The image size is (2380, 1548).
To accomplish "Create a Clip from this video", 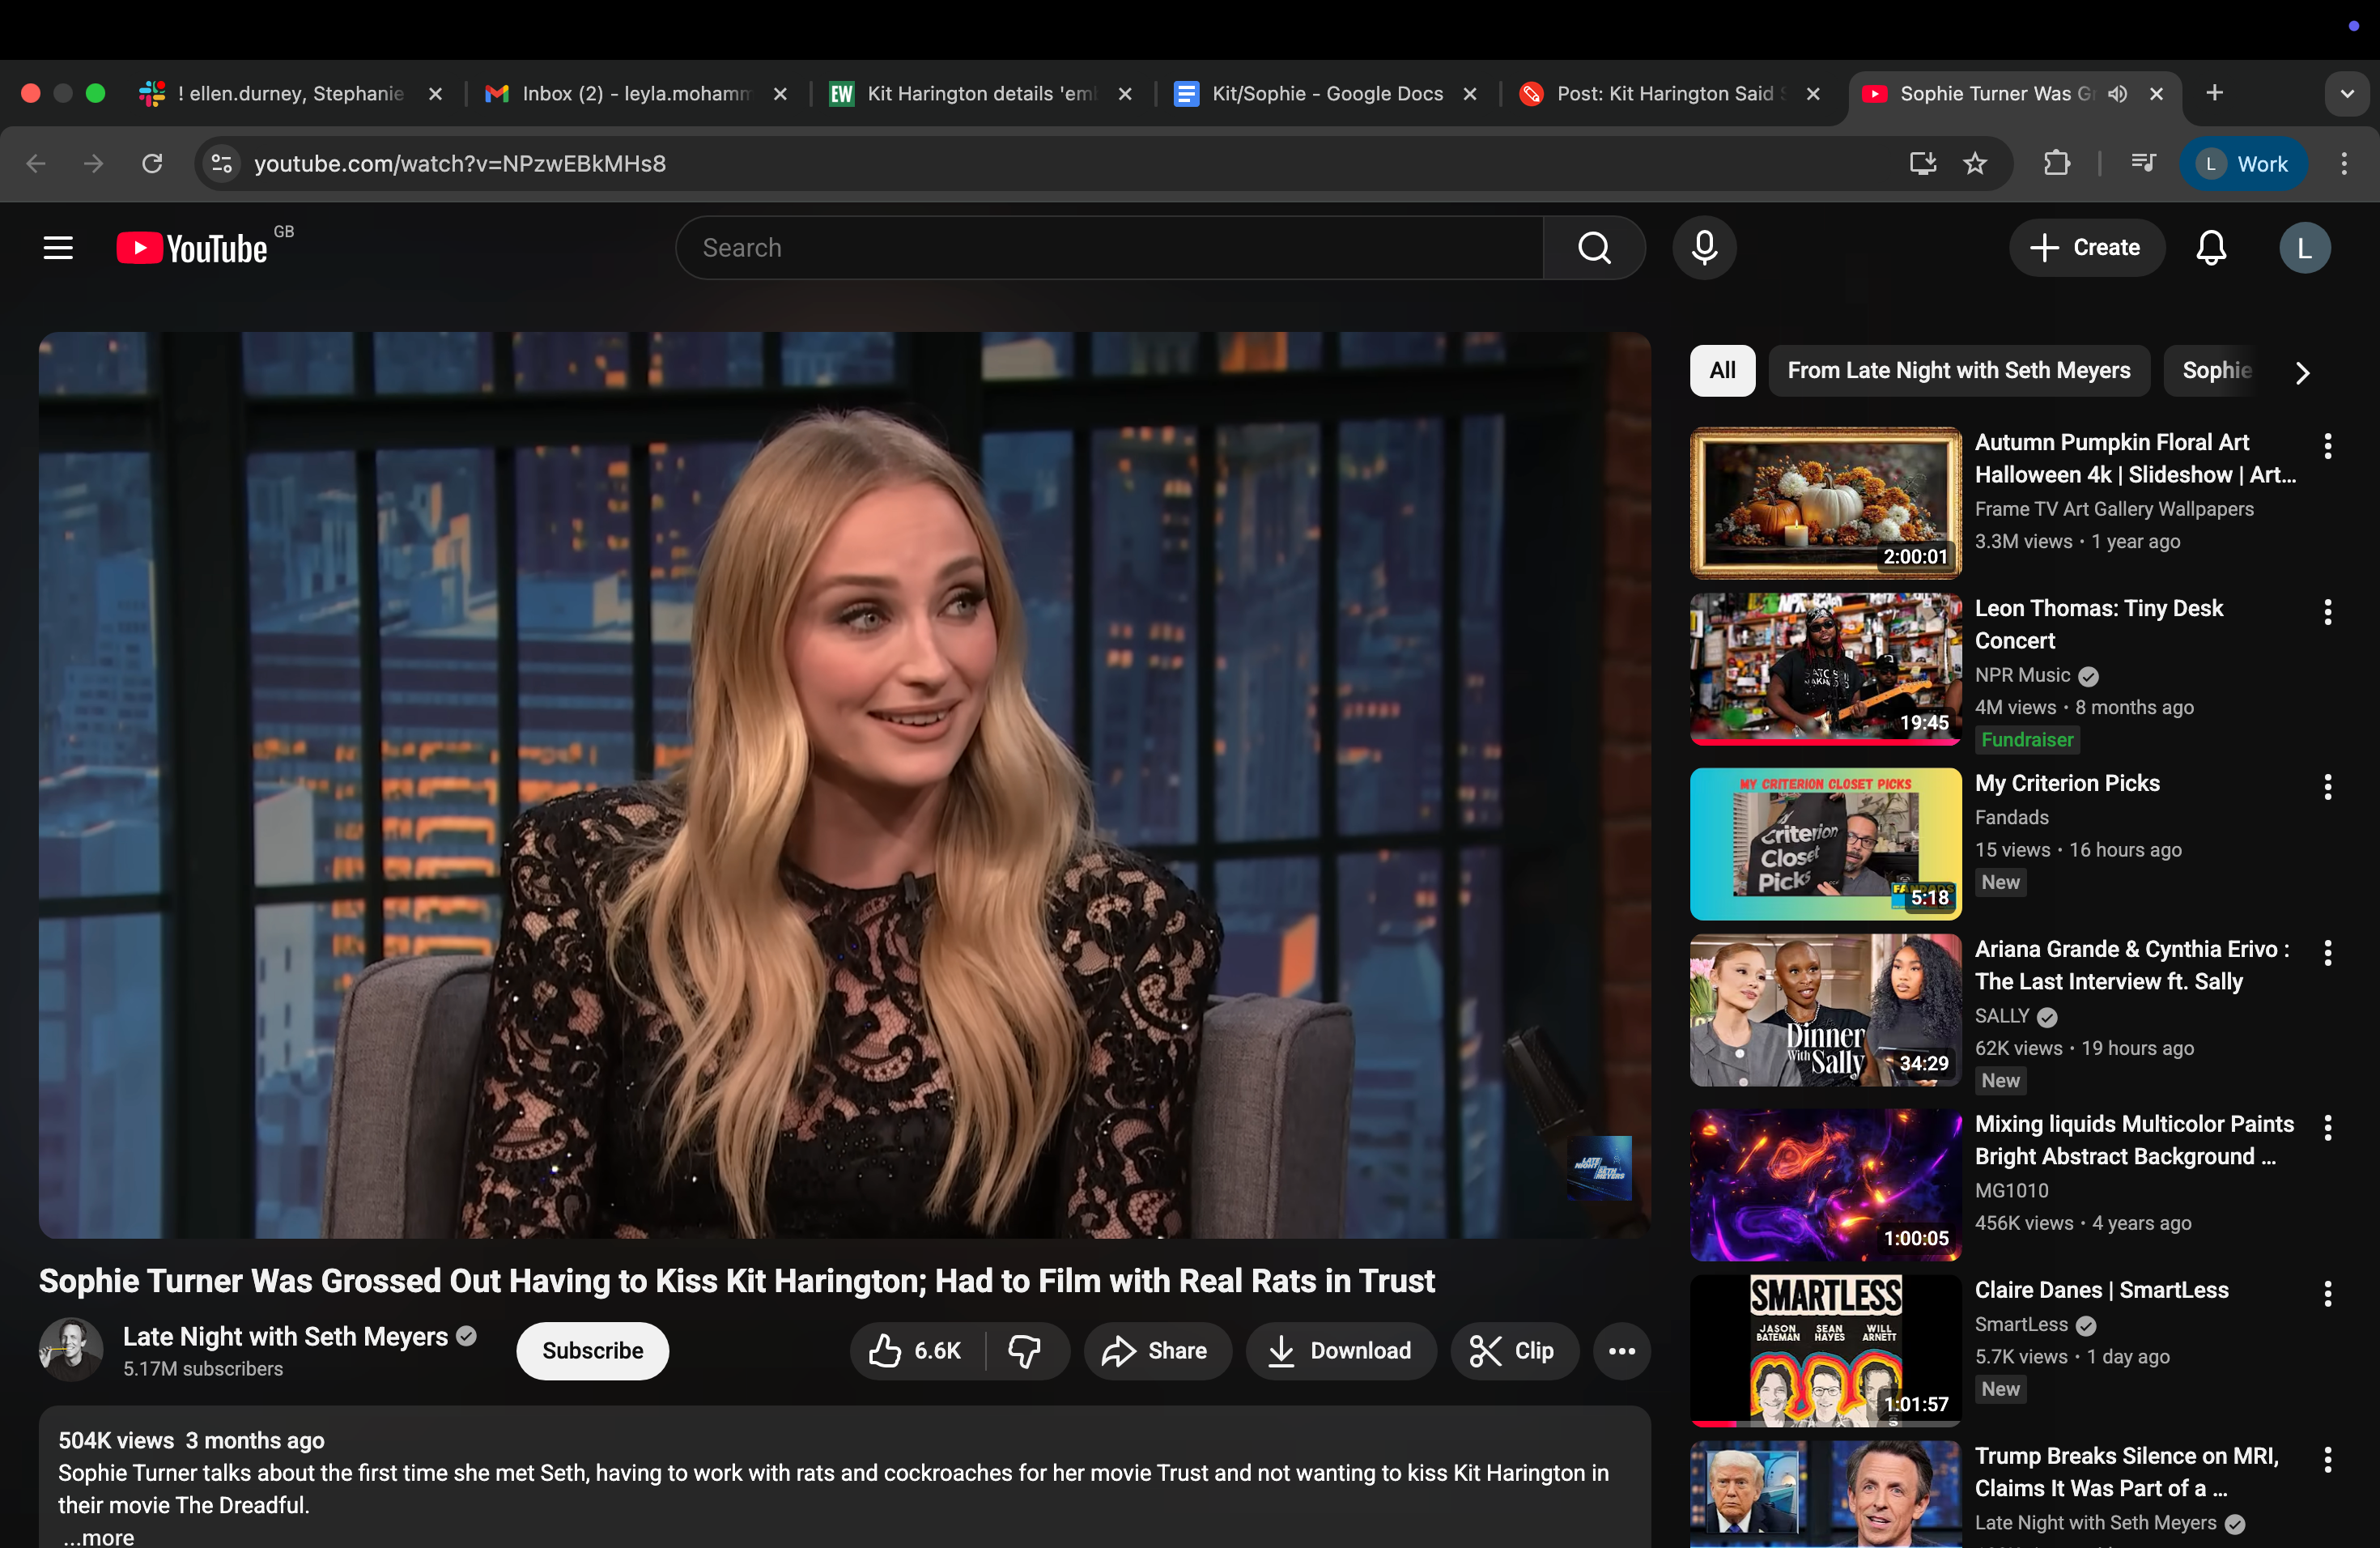I will pyautogui.click(x=1514, y=1351).
